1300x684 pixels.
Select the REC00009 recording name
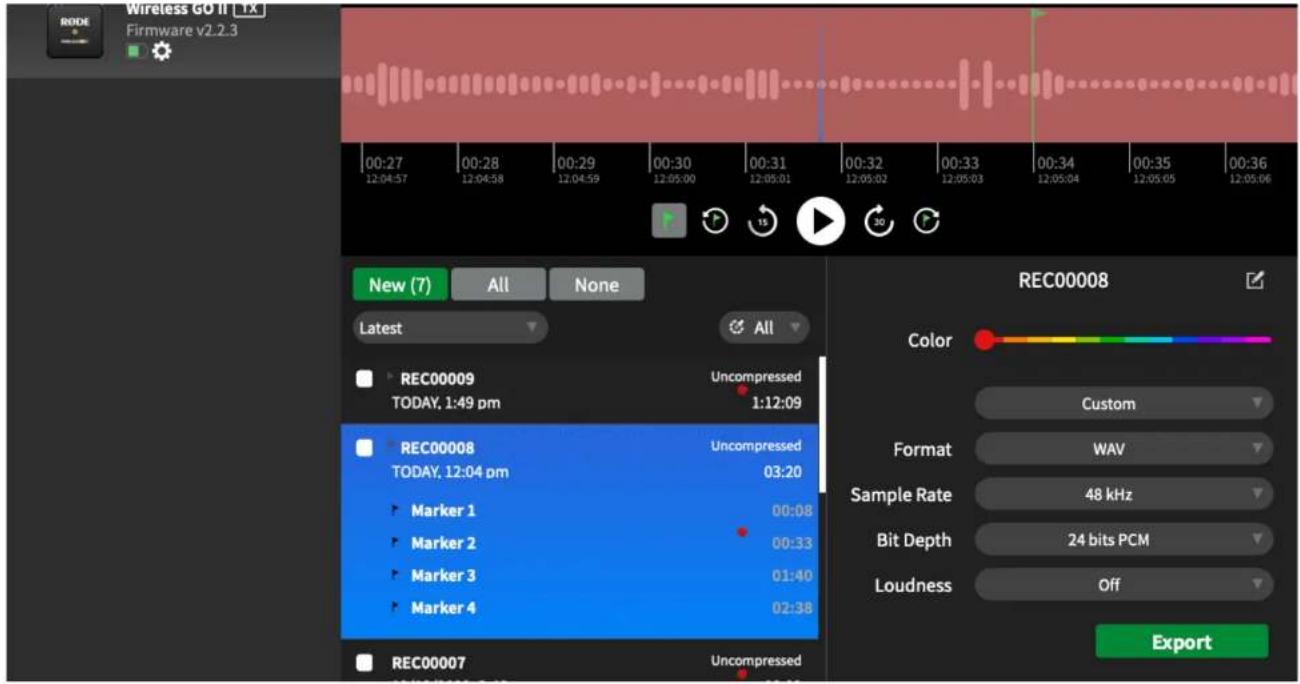tap(437, 379)
